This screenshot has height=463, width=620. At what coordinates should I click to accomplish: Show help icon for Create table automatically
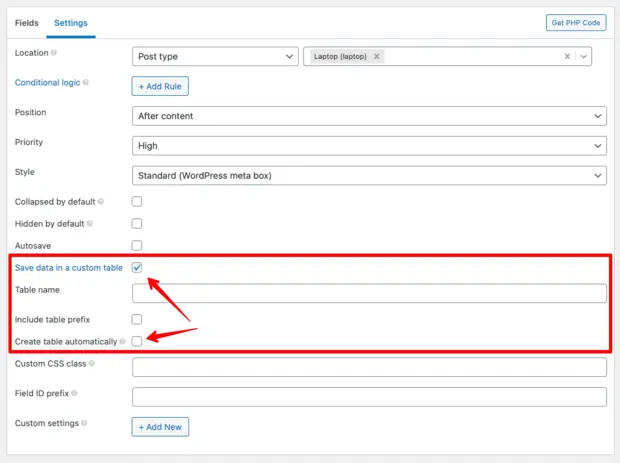click(123, 341)
